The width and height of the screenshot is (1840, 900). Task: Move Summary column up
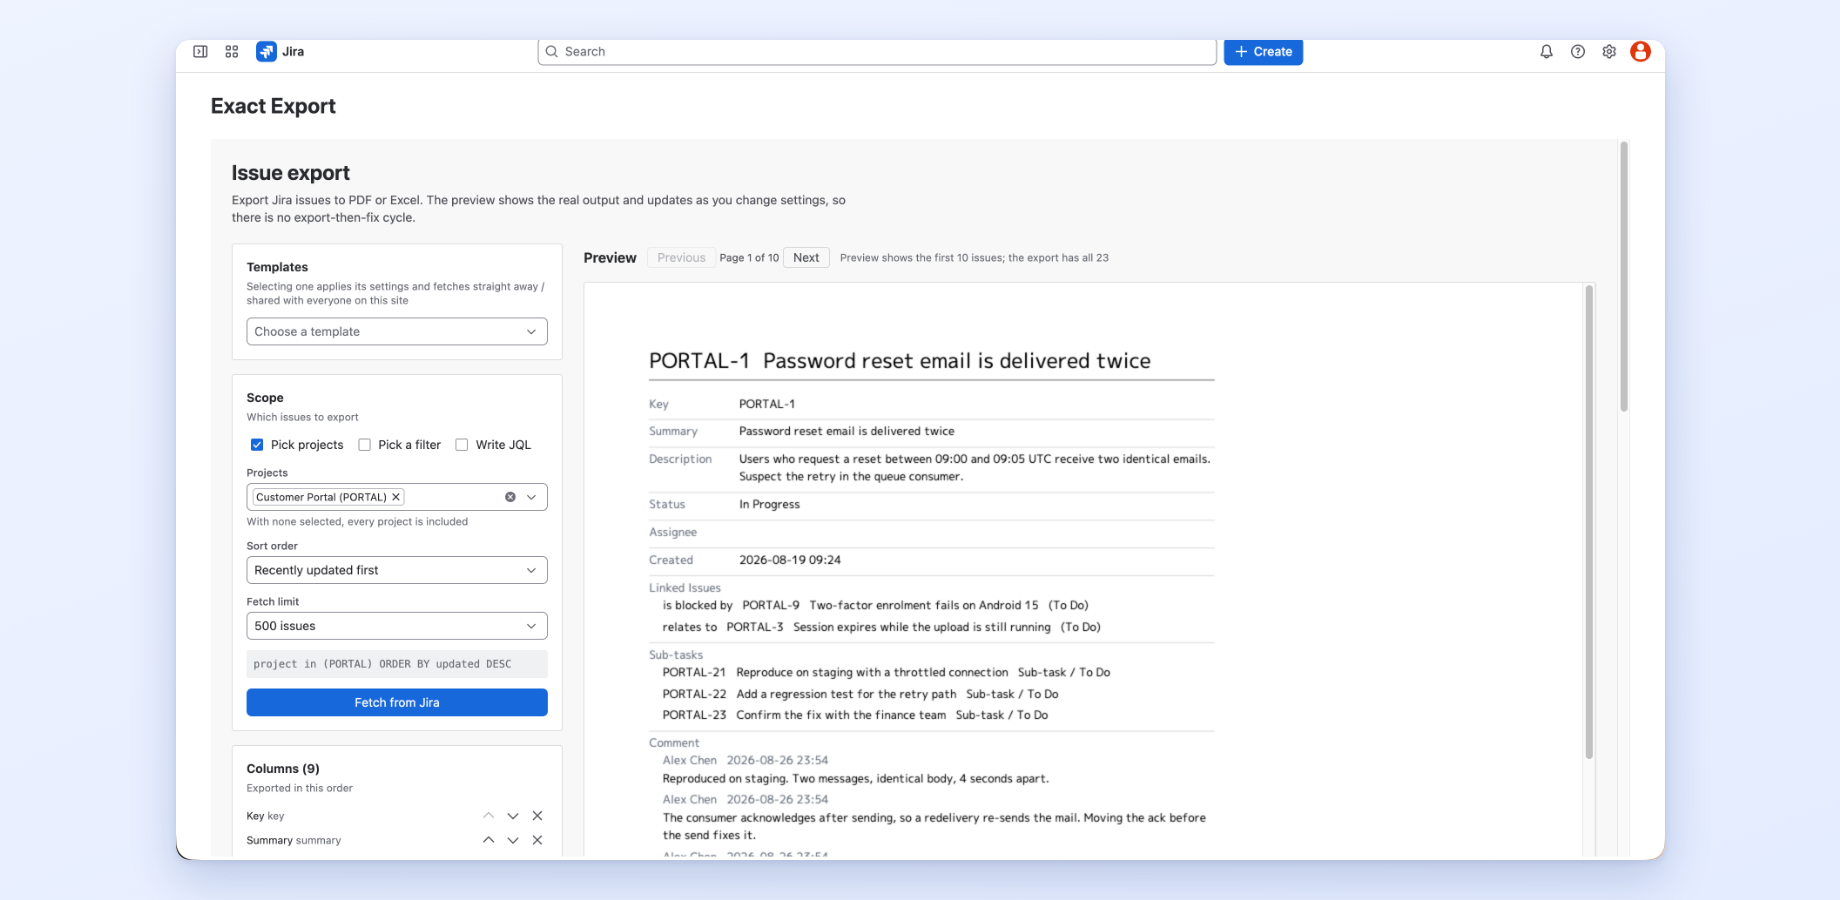pyautogui.click(x=488, y=841)
